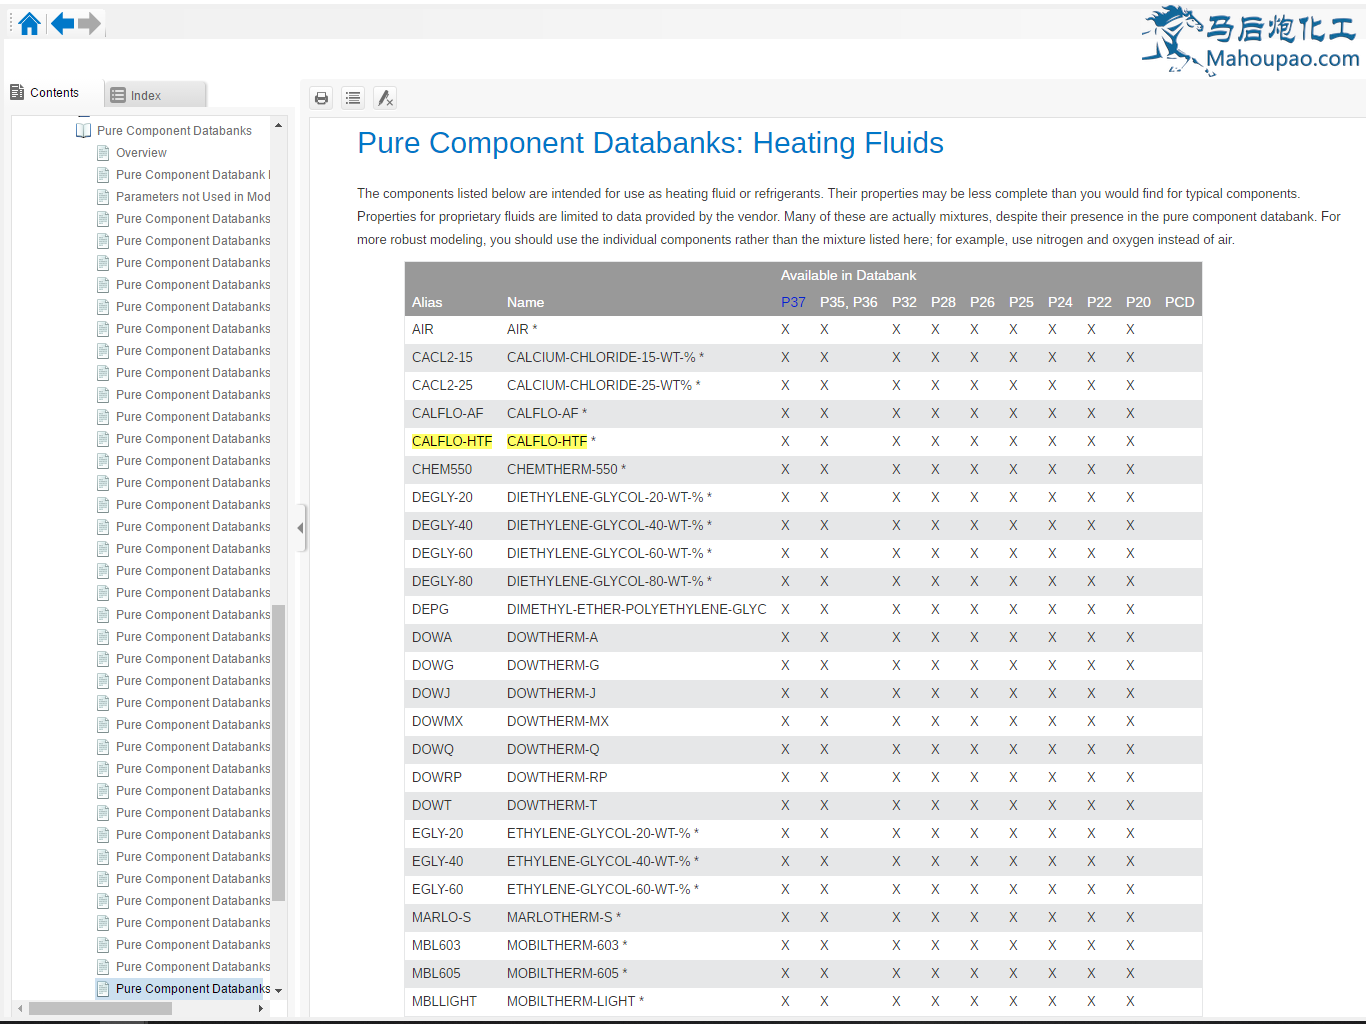Image resolution: width=1366 pixels, height=1024 pixels.
Task: Click horizontal scrollbar left arrow
Action: click(x=20, y=1008)
